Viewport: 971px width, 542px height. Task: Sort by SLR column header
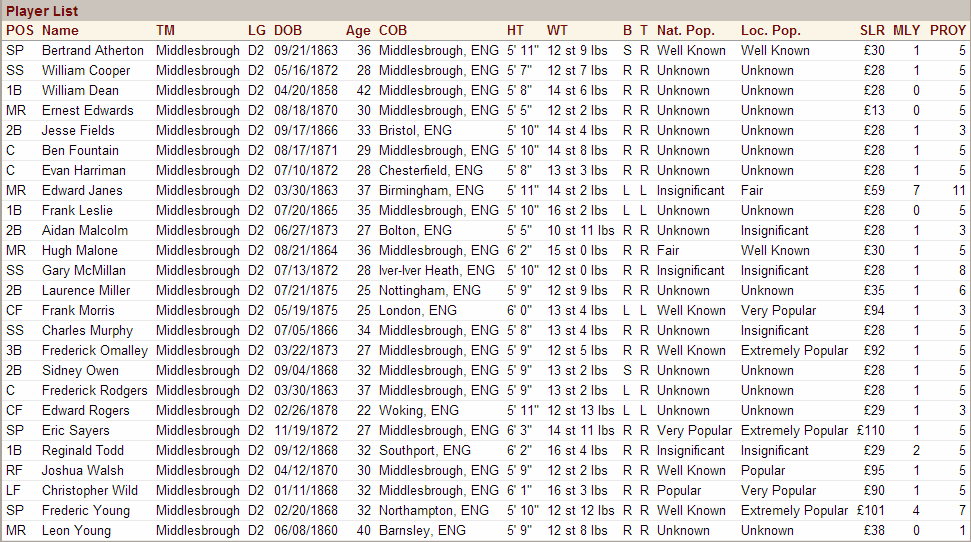click(x=872, y=30)
